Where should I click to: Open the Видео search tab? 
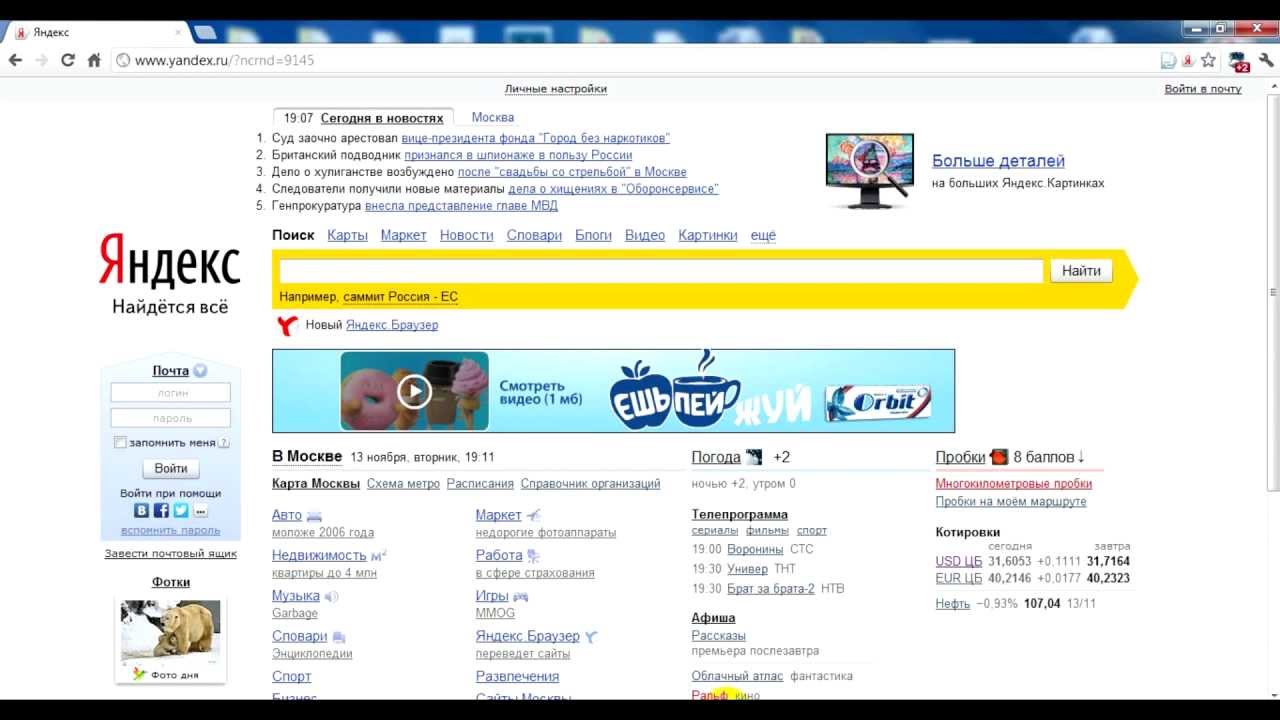(645, 235)
